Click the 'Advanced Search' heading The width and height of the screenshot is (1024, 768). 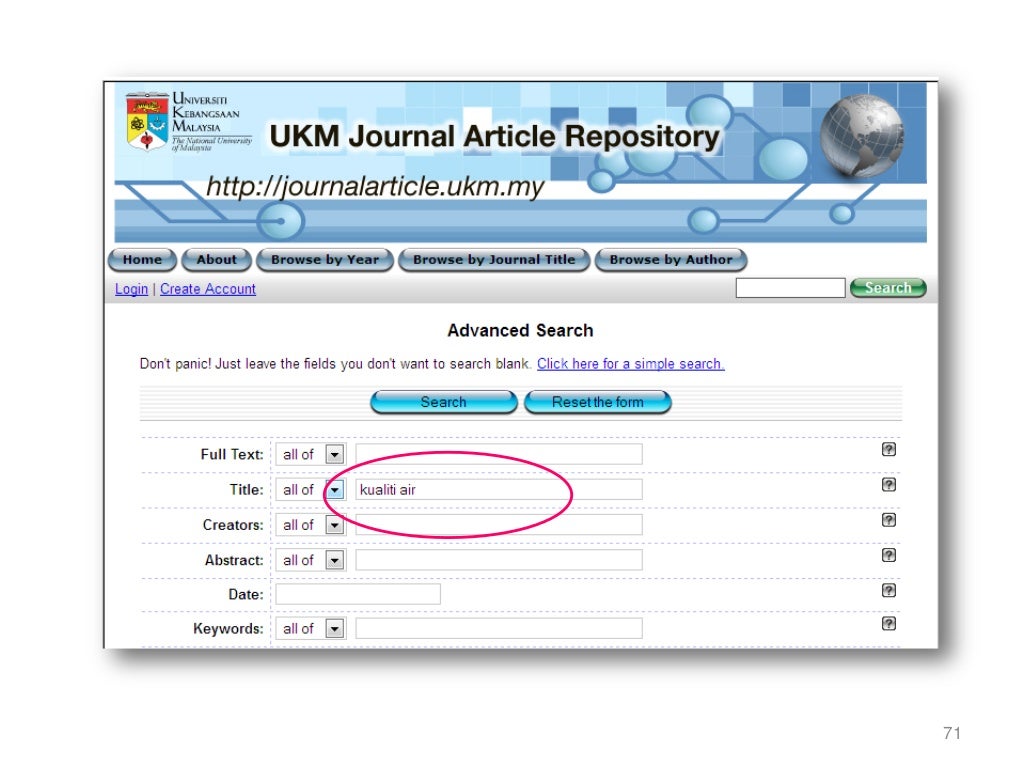(520, 330)
